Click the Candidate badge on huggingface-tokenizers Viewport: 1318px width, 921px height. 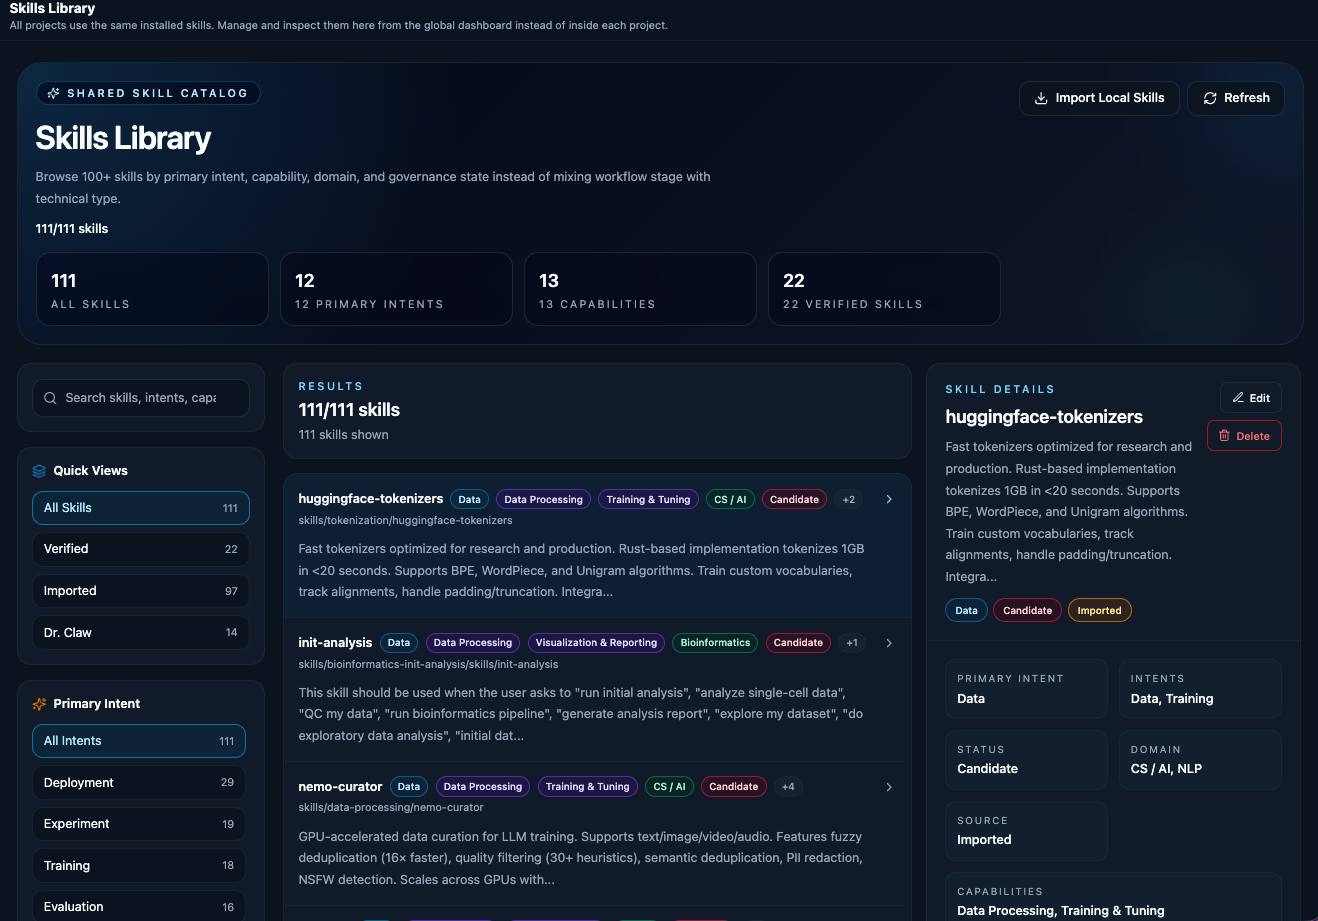794,499
